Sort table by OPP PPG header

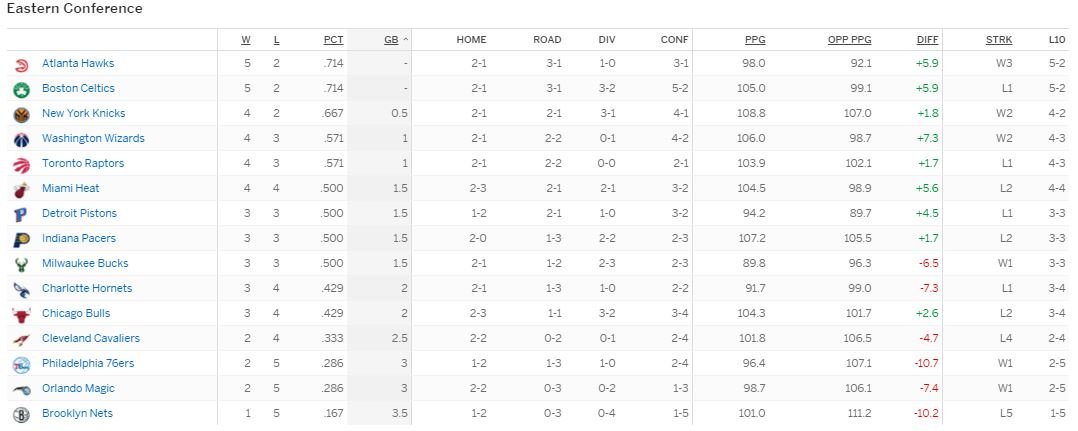[x=849, y=40]
